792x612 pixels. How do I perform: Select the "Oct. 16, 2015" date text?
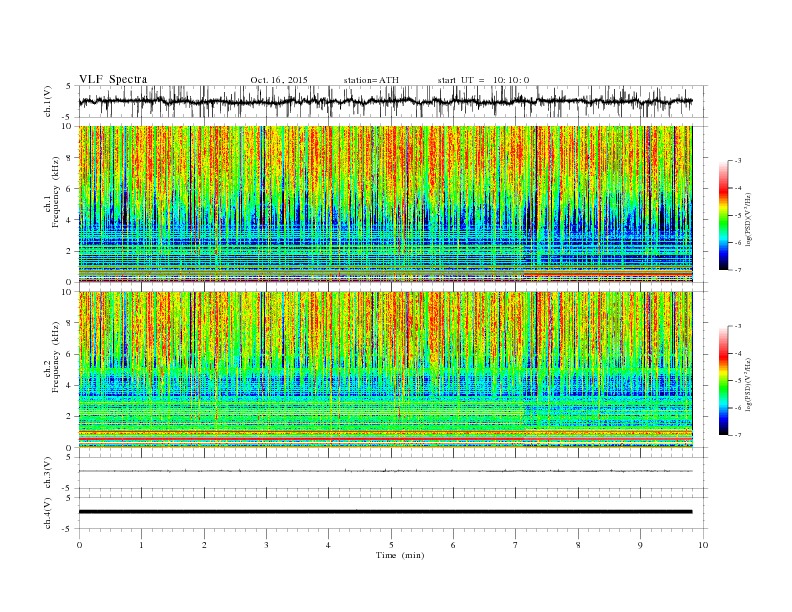tap(279, 80)
